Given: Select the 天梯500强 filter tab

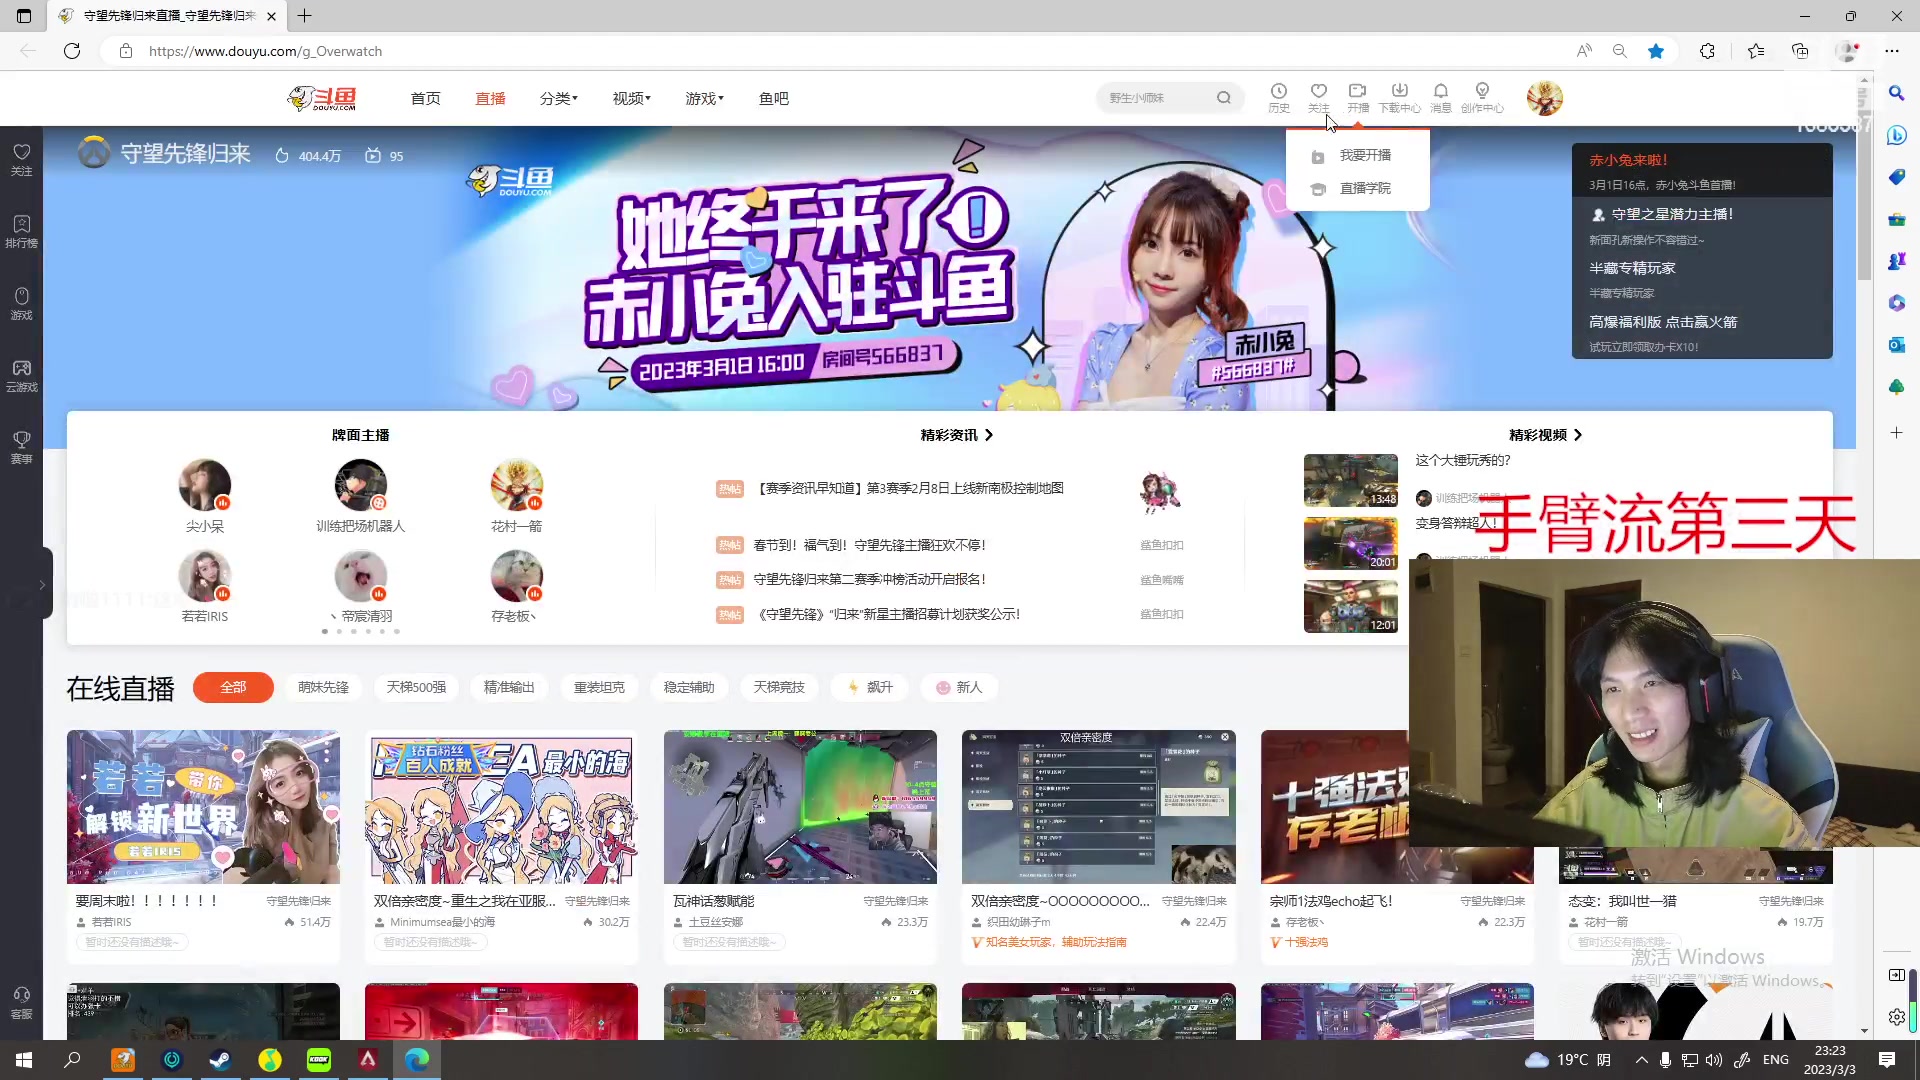Looking at the screenshot, I should (416, 687).
